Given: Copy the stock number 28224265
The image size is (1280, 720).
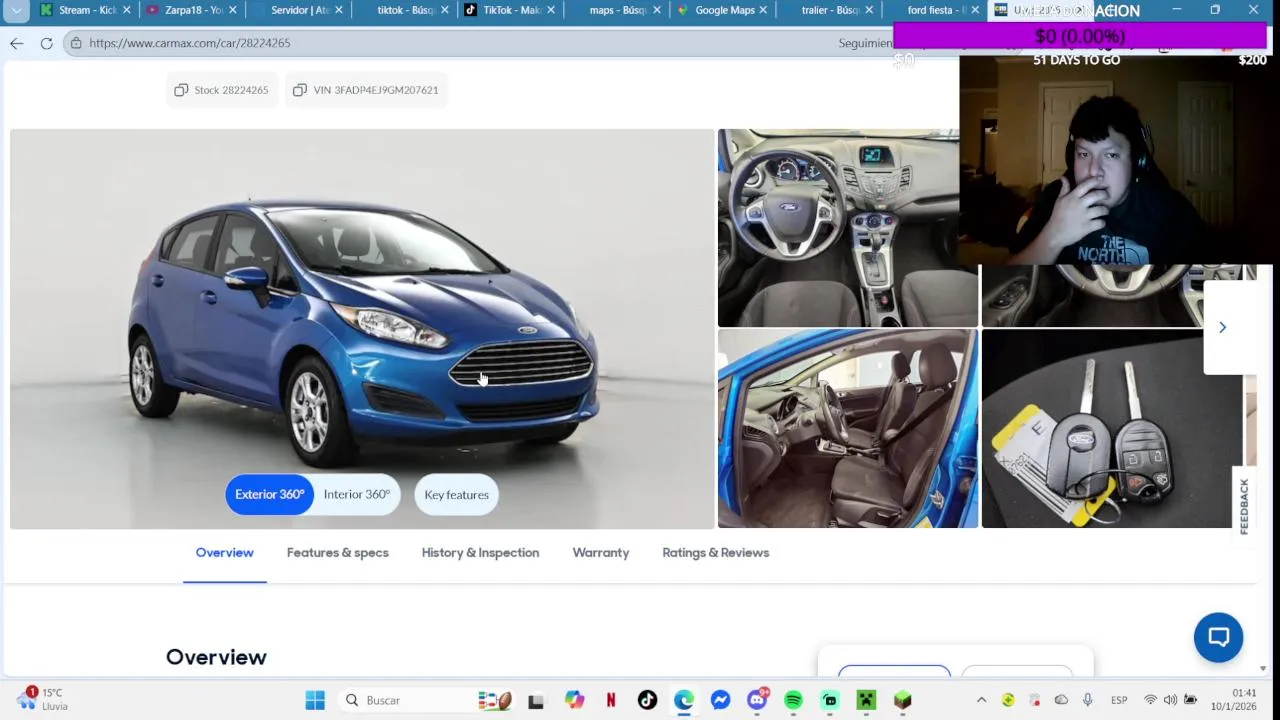Looking at the screenshot, I should (221, 90).
